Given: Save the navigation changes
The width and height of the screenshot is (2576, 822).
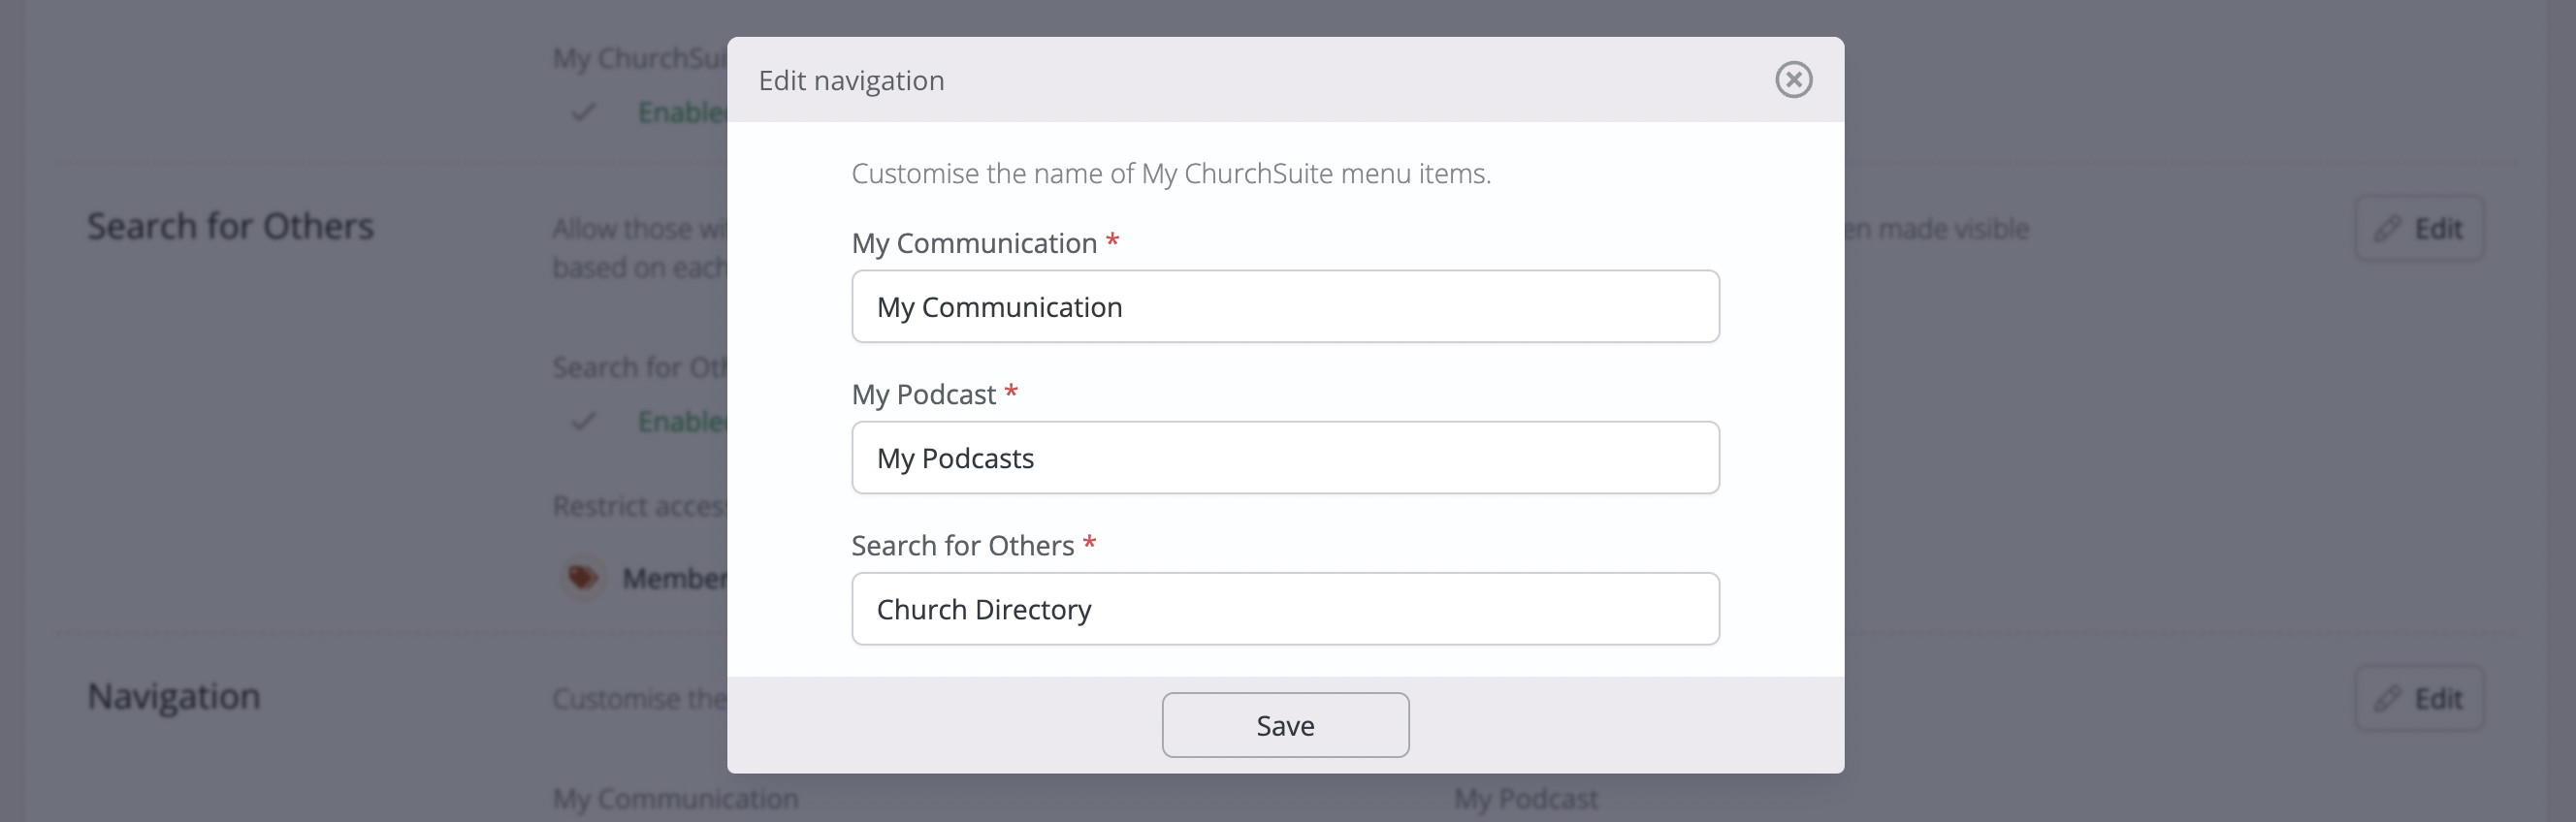Looking at the screenshot, I should pyautogui.click(x=1285, y=725).
